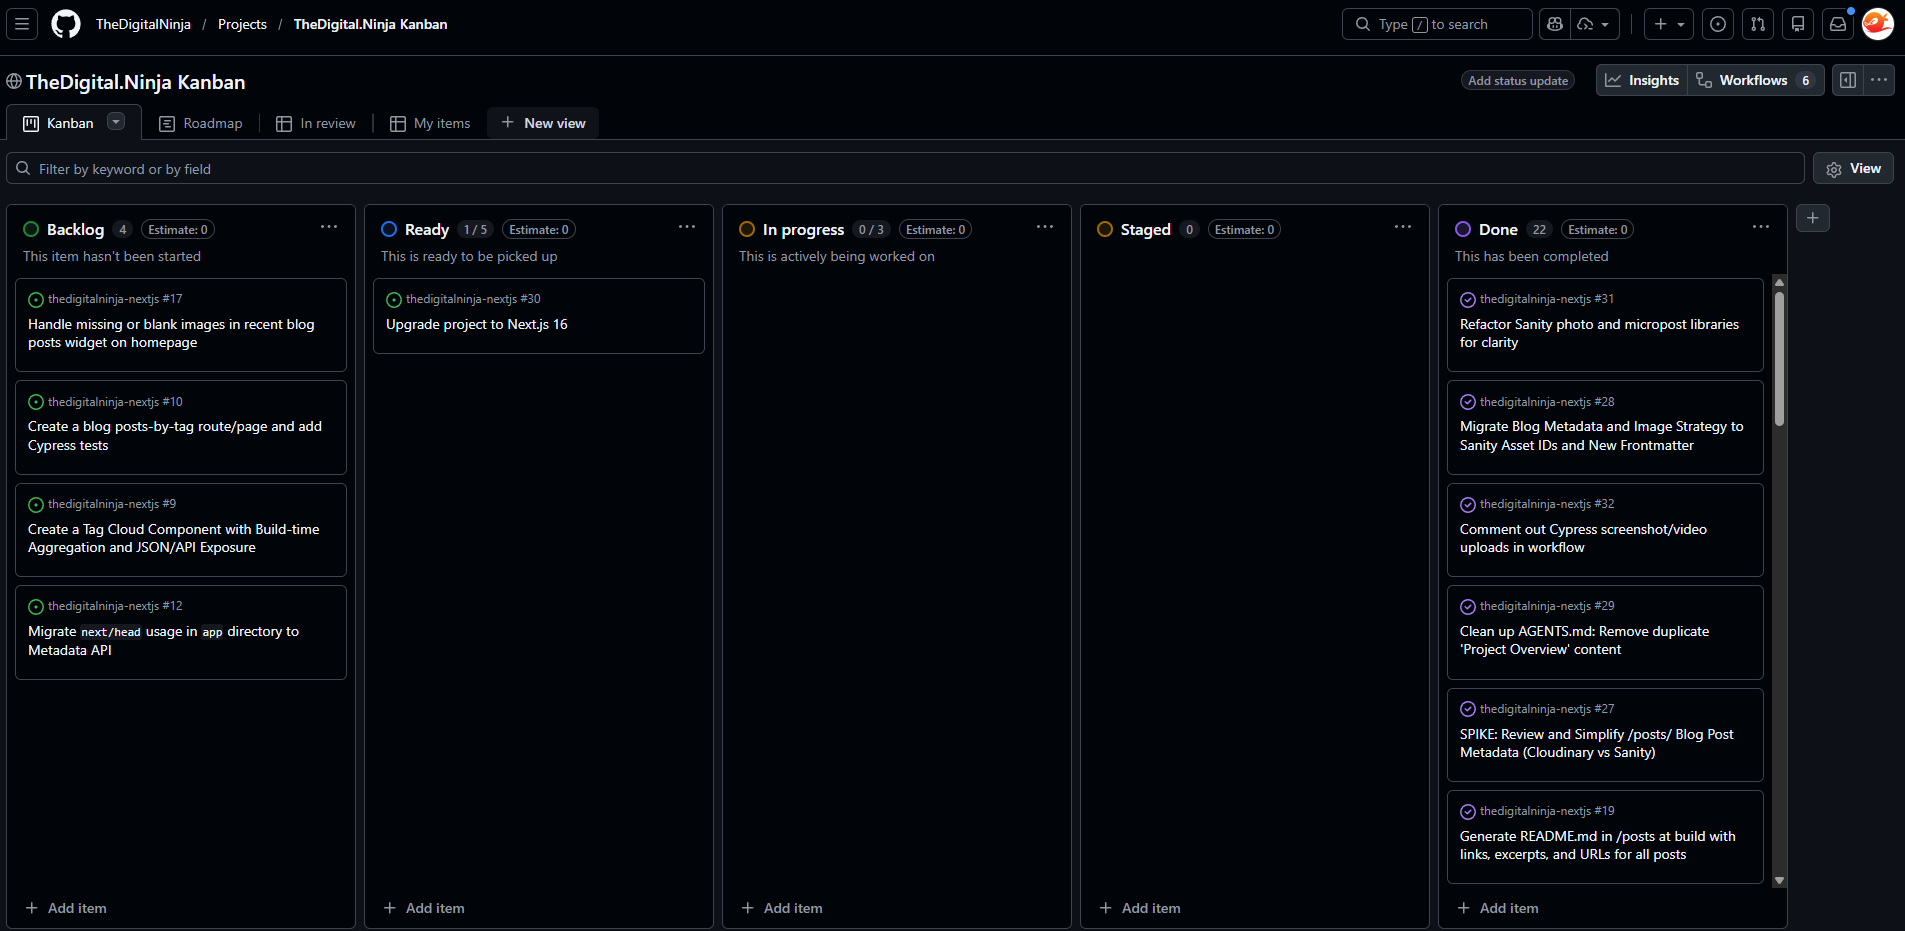Image resolution: width=1905 pixels, height=931 pixels.
Task: Click Ready column 1 / 5 item count
Action: click(475, 229)
